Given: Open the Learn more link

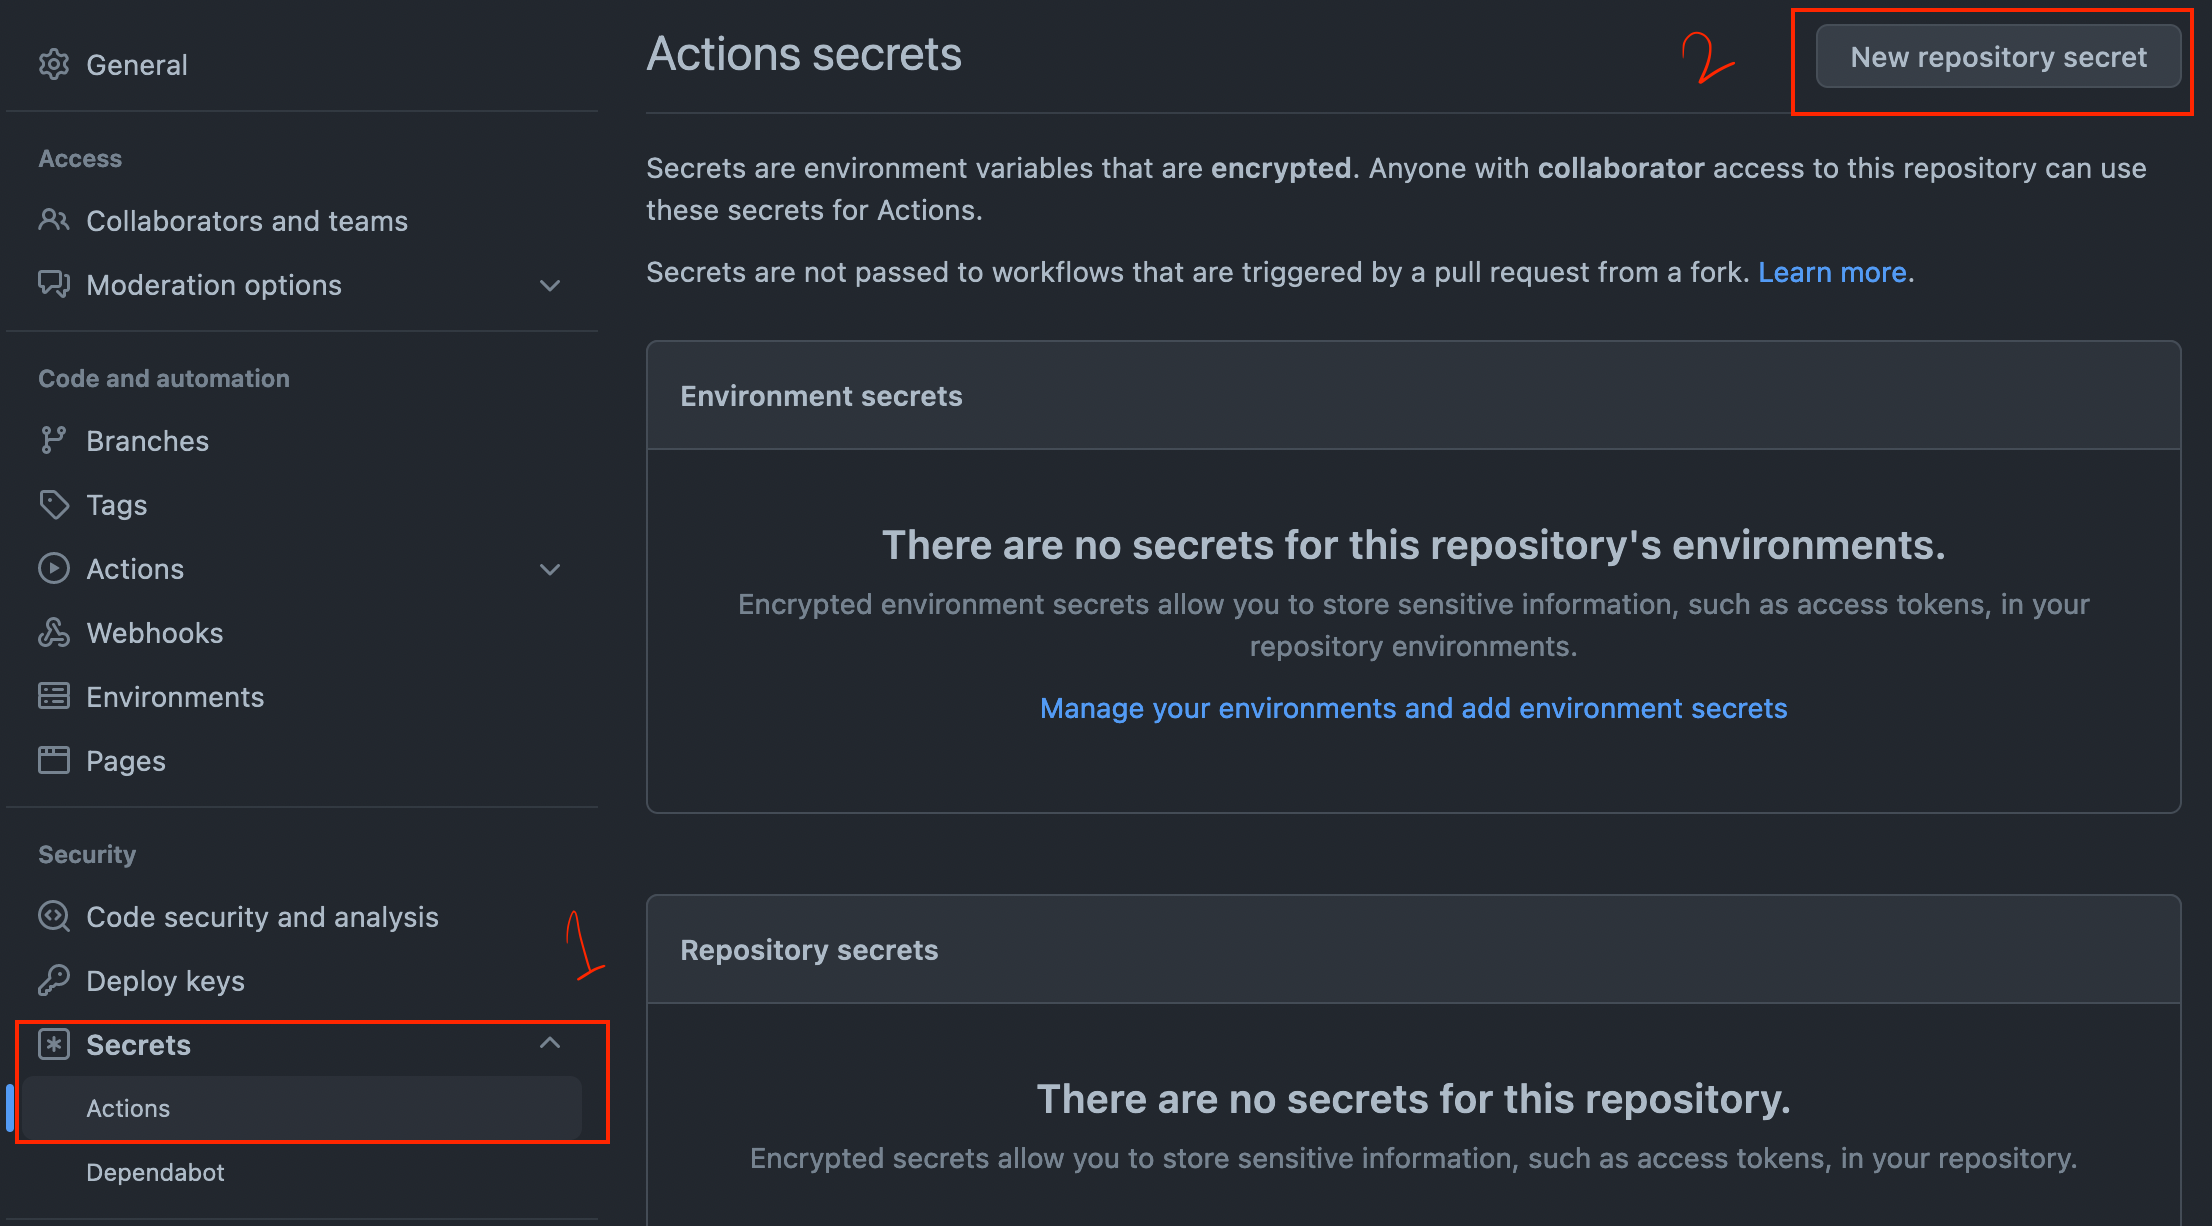Looking at the screenshot, I should click(1832, 272).
